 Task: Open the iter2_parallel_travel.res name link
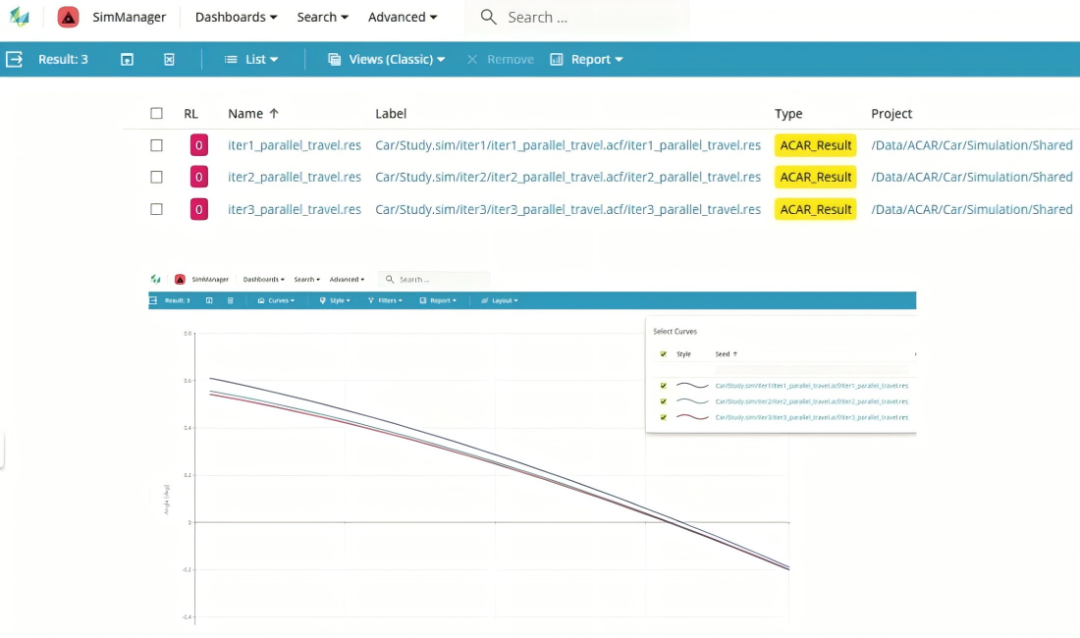pos(294,177)
